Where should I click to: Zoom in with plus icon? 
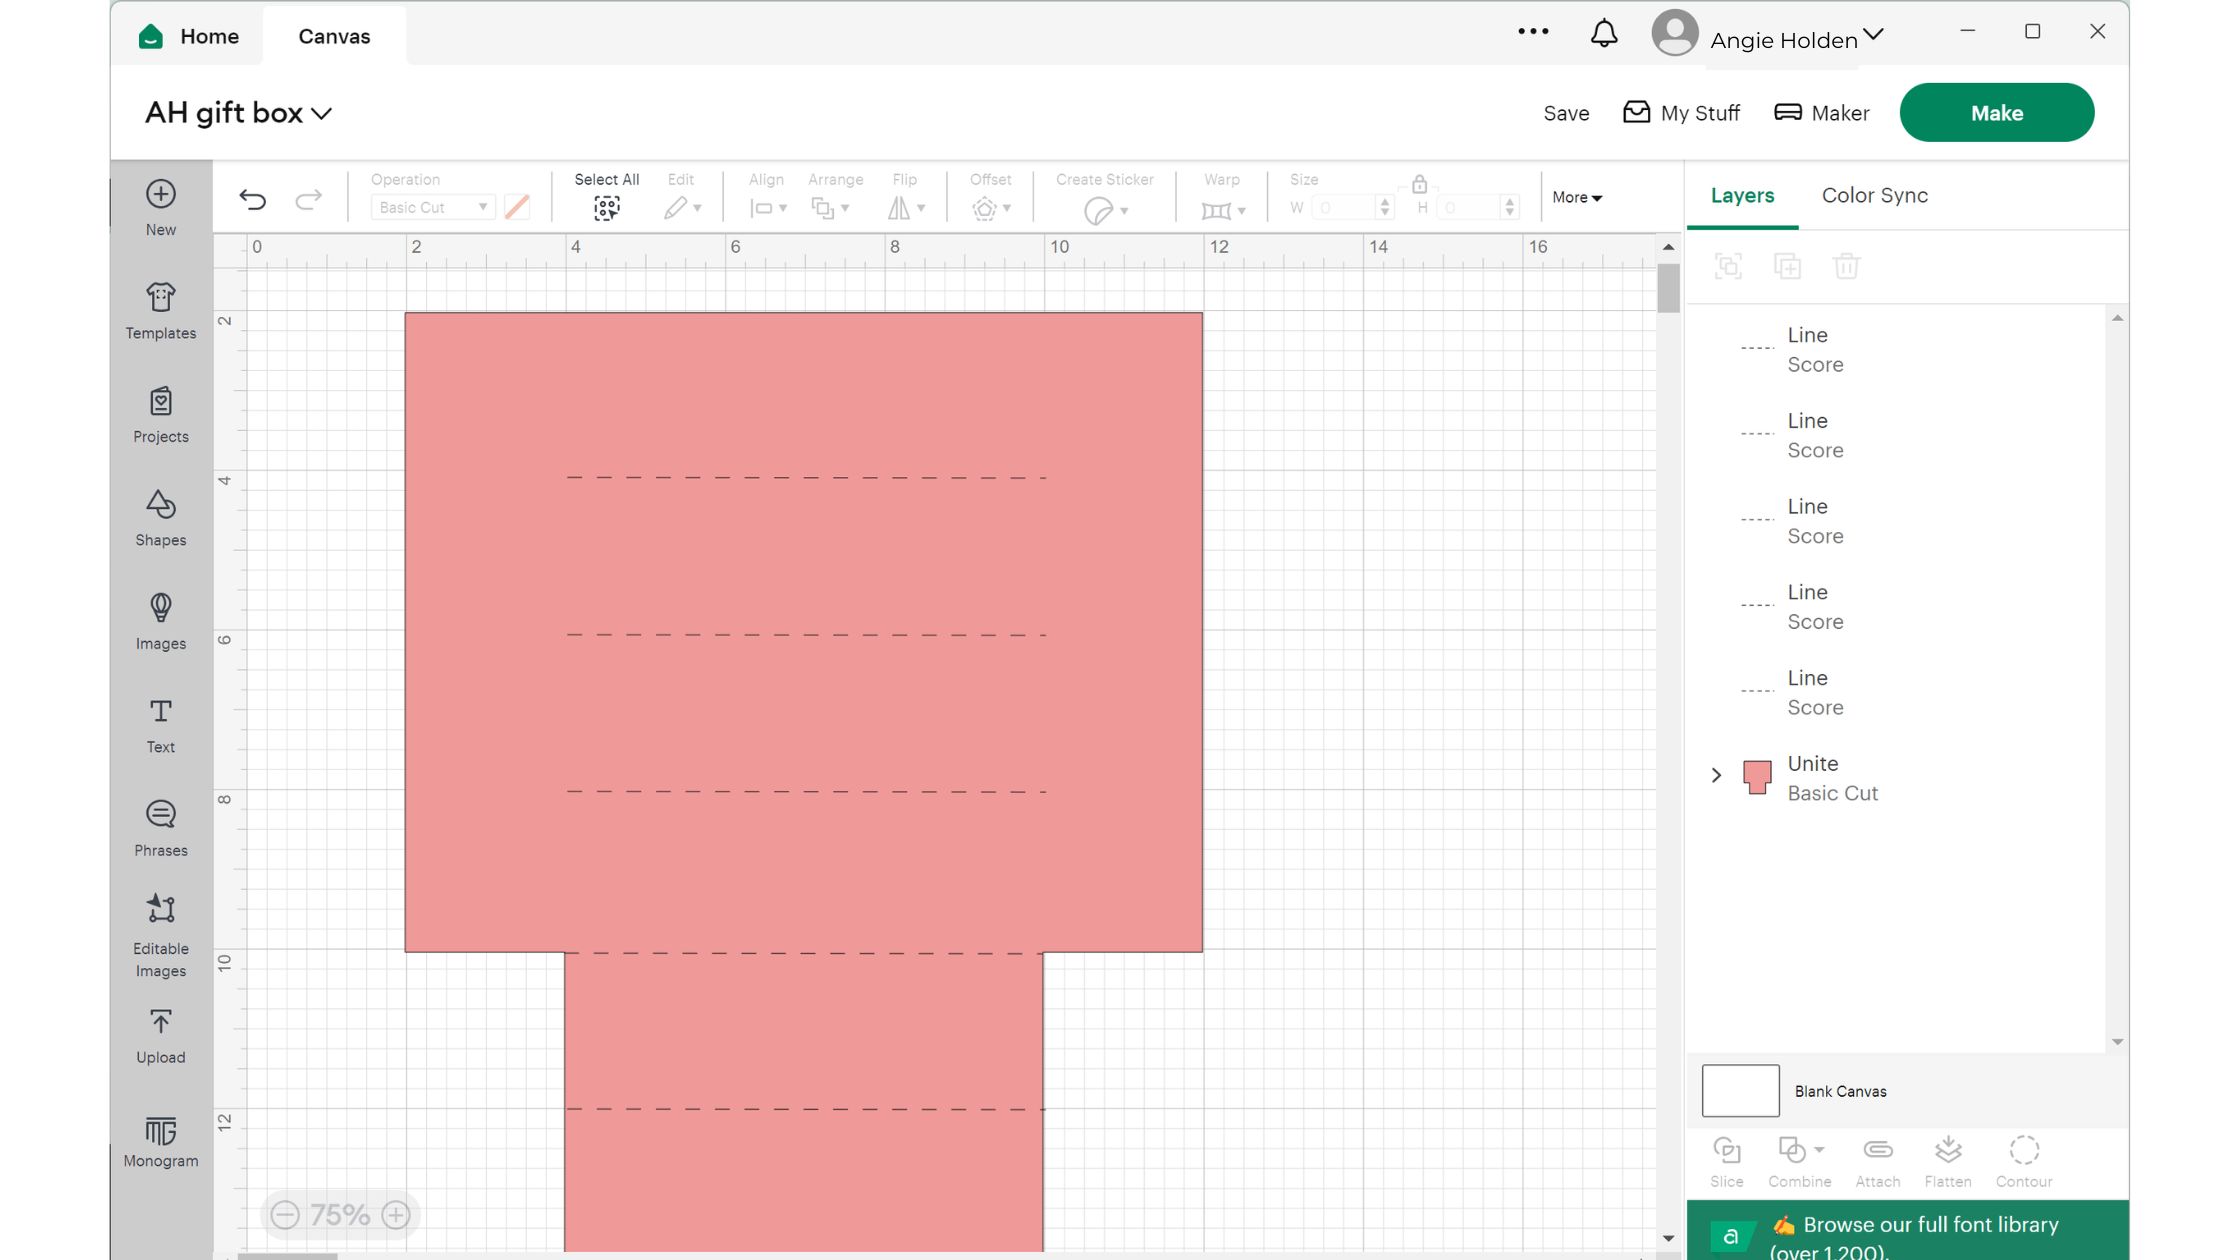click(396, 1214)
